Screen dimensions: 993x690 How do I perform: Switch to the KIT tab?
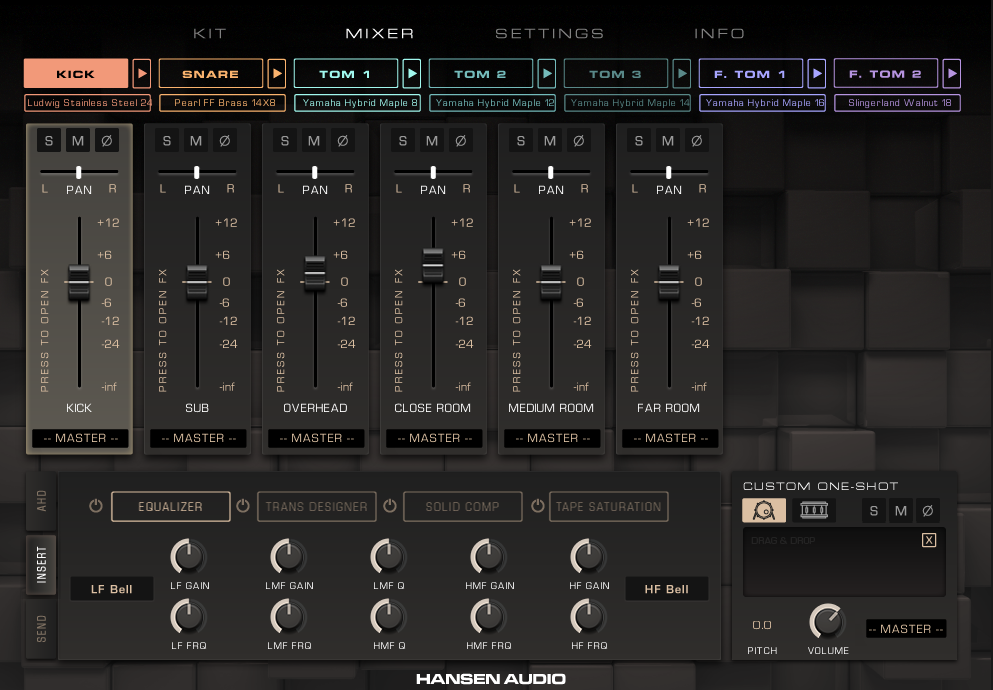(209, 33)
